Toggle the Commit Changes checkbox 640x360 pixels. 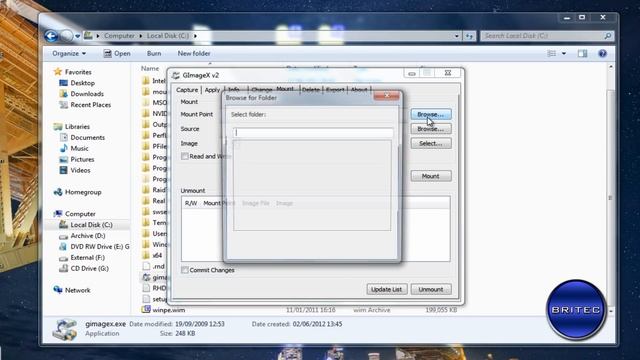coord(185,270)
